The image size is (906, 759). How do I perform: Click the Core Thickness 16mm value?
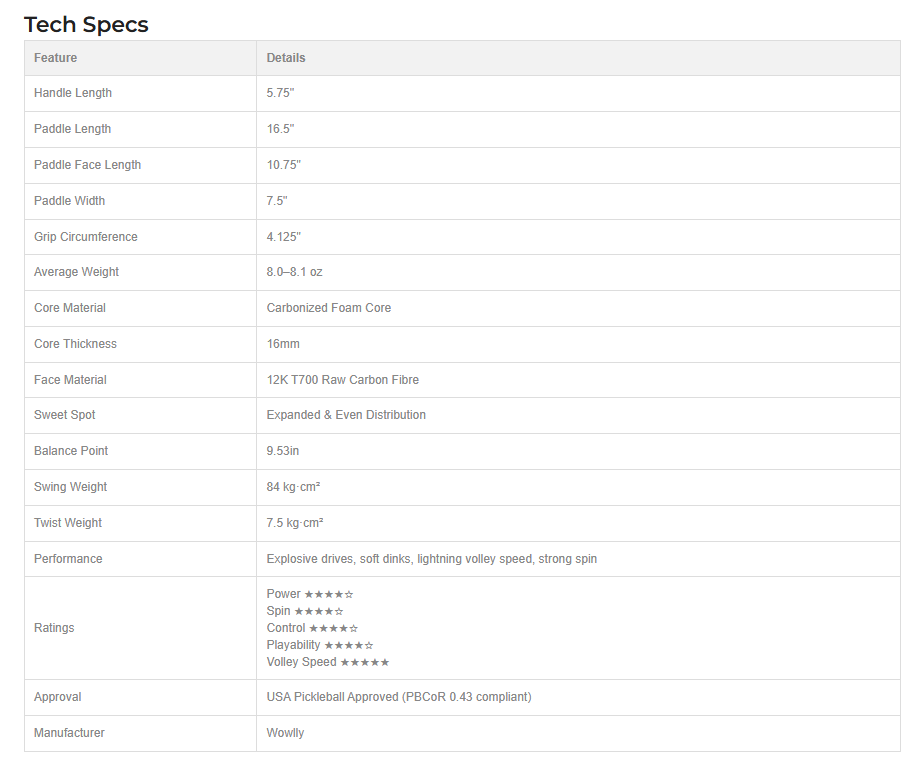[283, 344]
